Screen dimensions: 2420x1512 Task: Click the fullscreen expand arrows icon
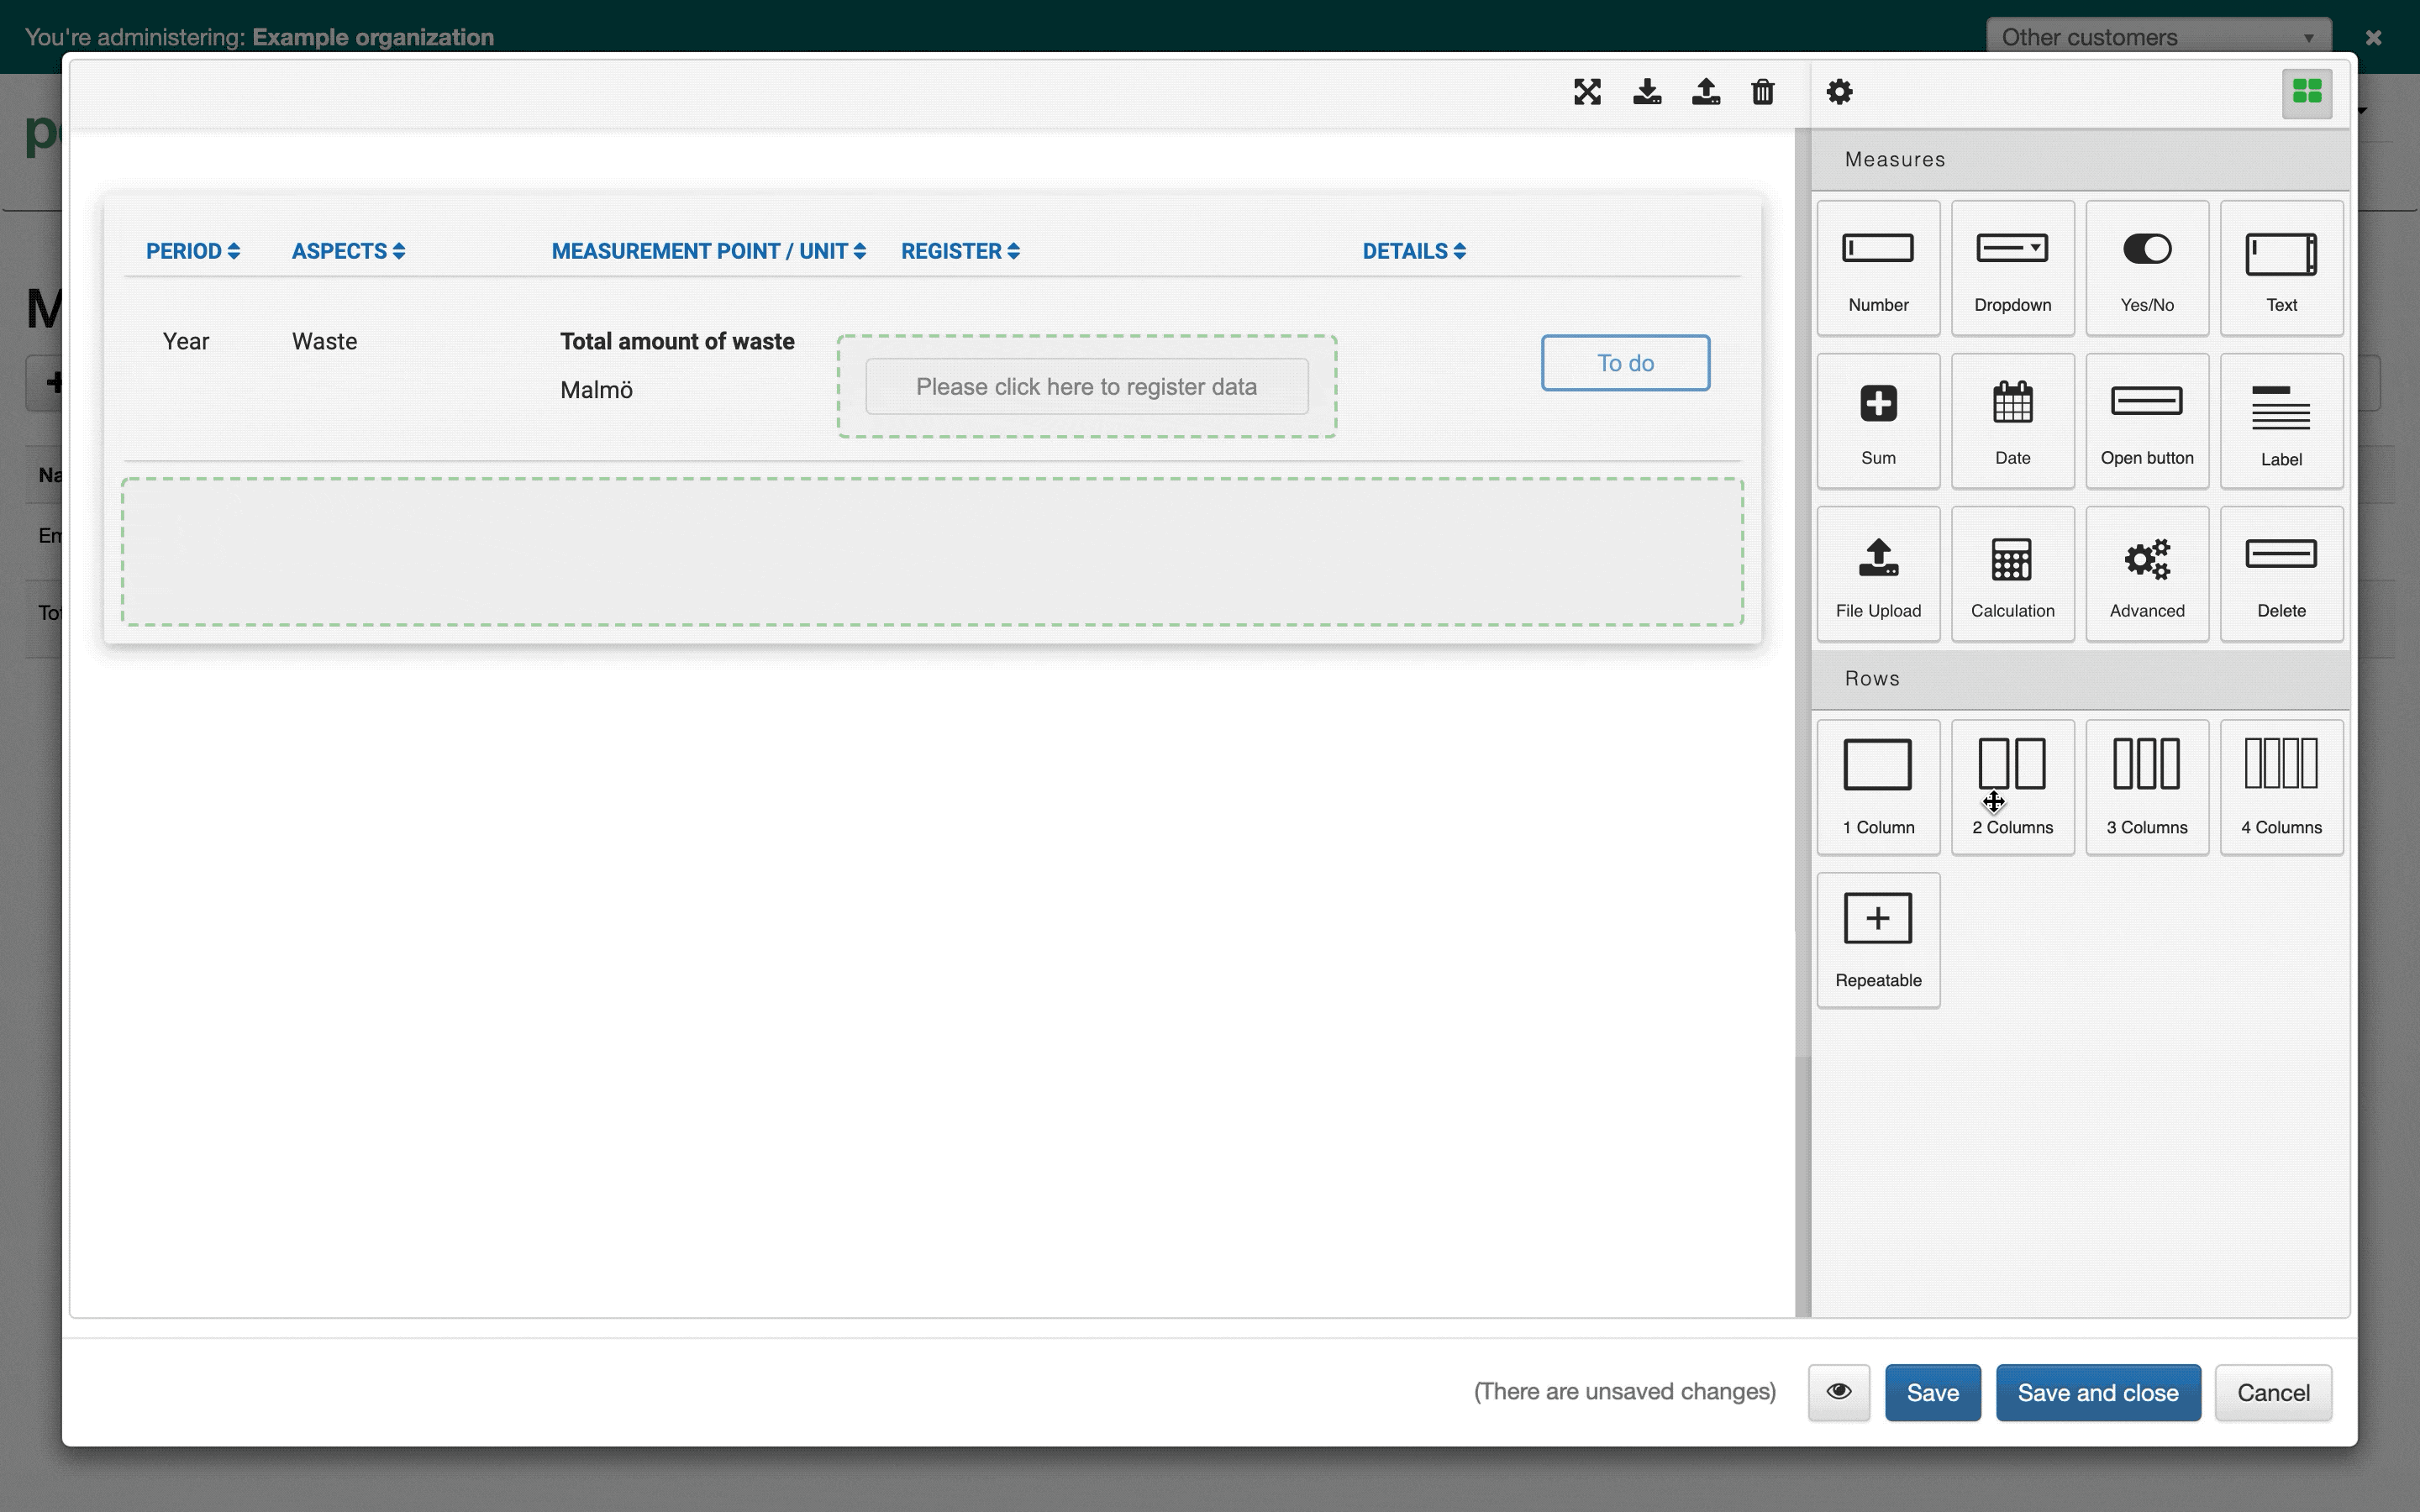[1587, 92]
